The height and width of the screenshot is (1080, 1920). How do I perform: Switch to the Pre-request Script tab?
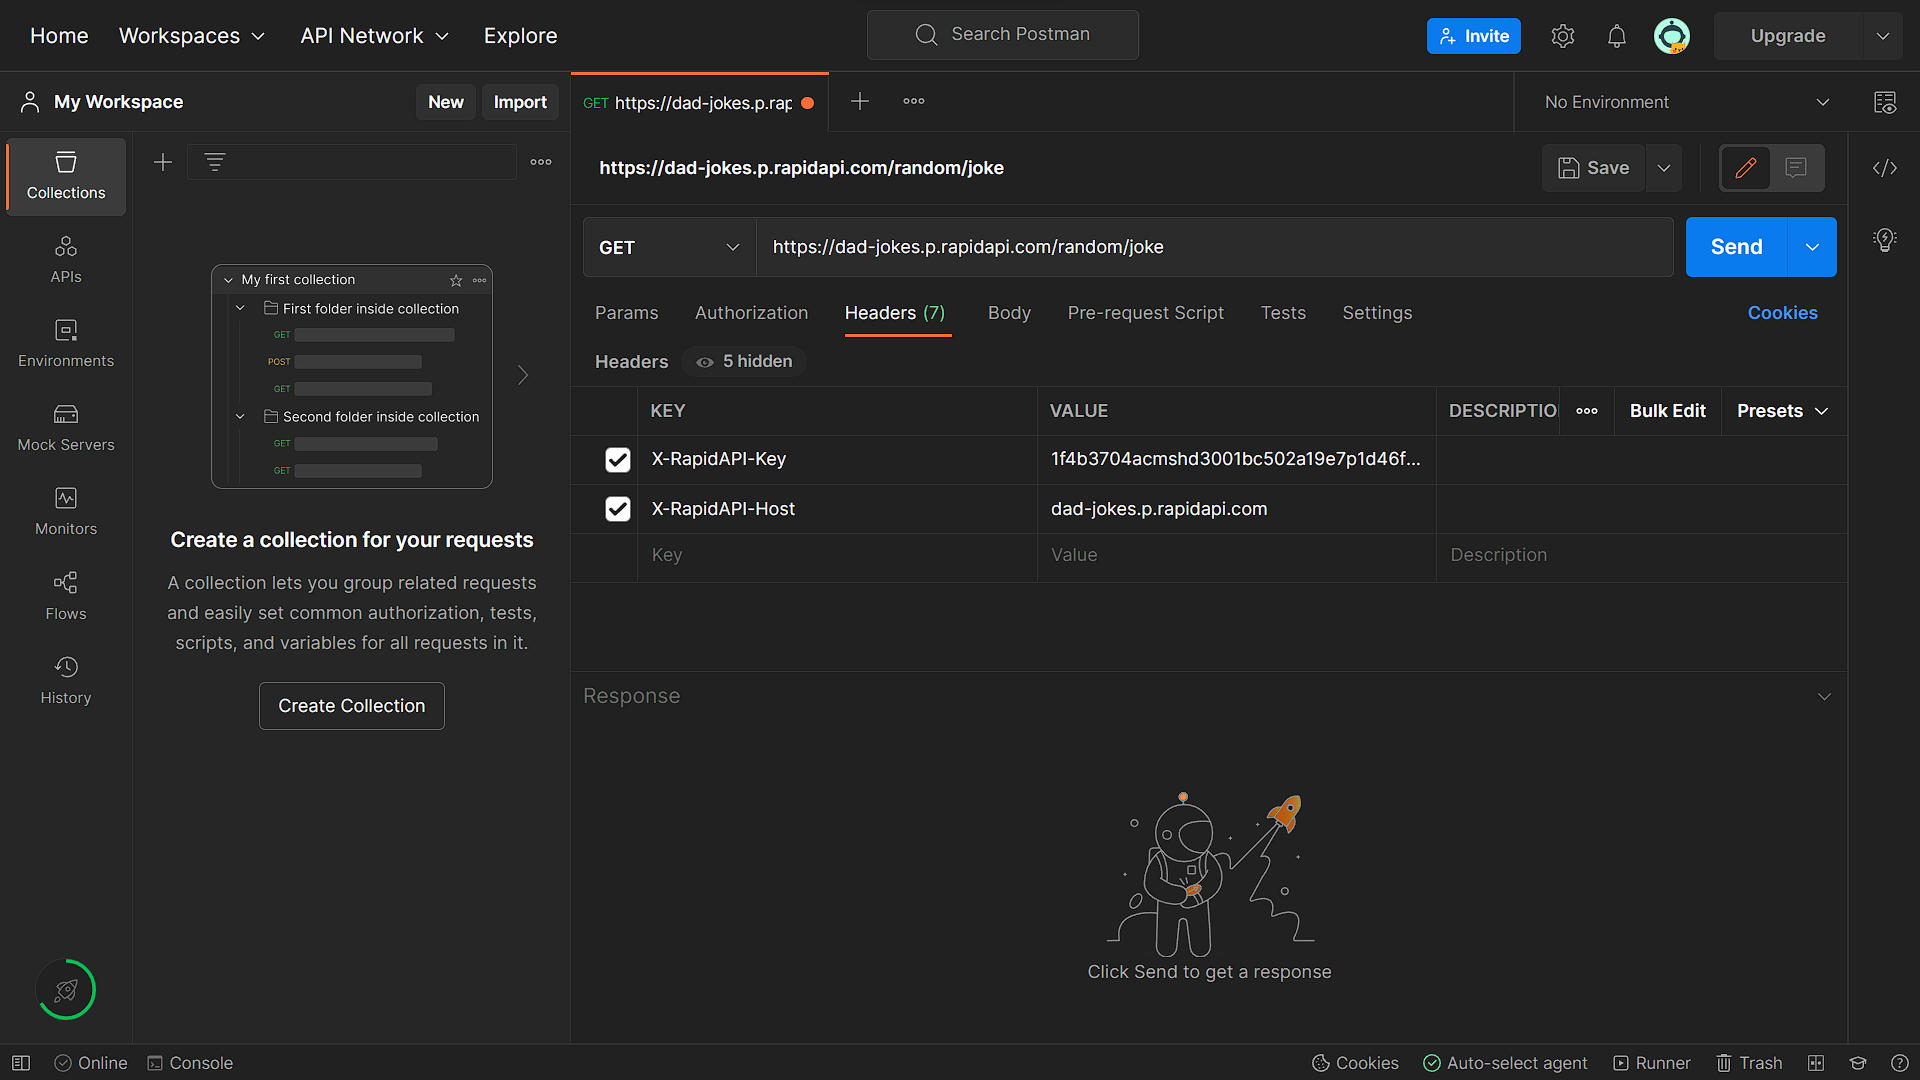1145,313
